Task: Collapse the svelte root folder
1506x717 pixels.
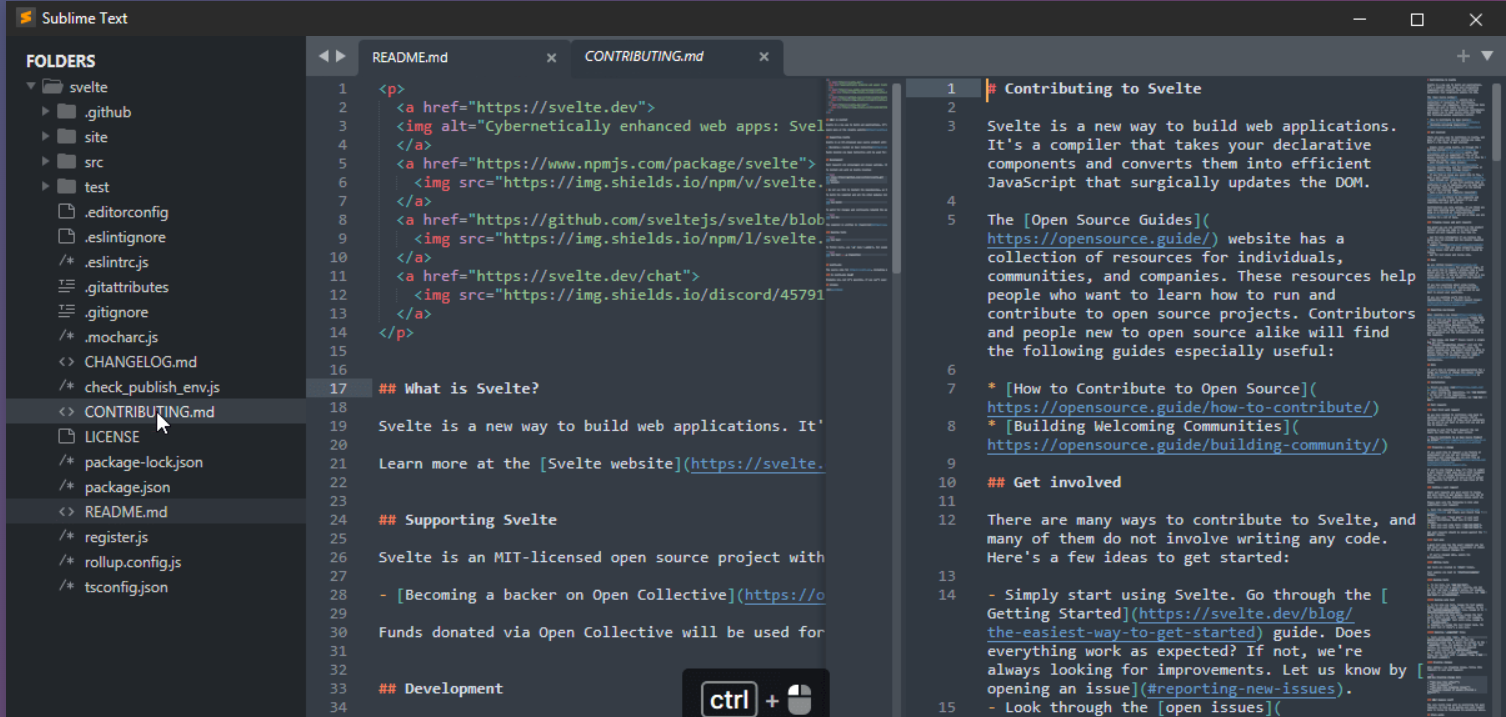Action: pos(31,87)
